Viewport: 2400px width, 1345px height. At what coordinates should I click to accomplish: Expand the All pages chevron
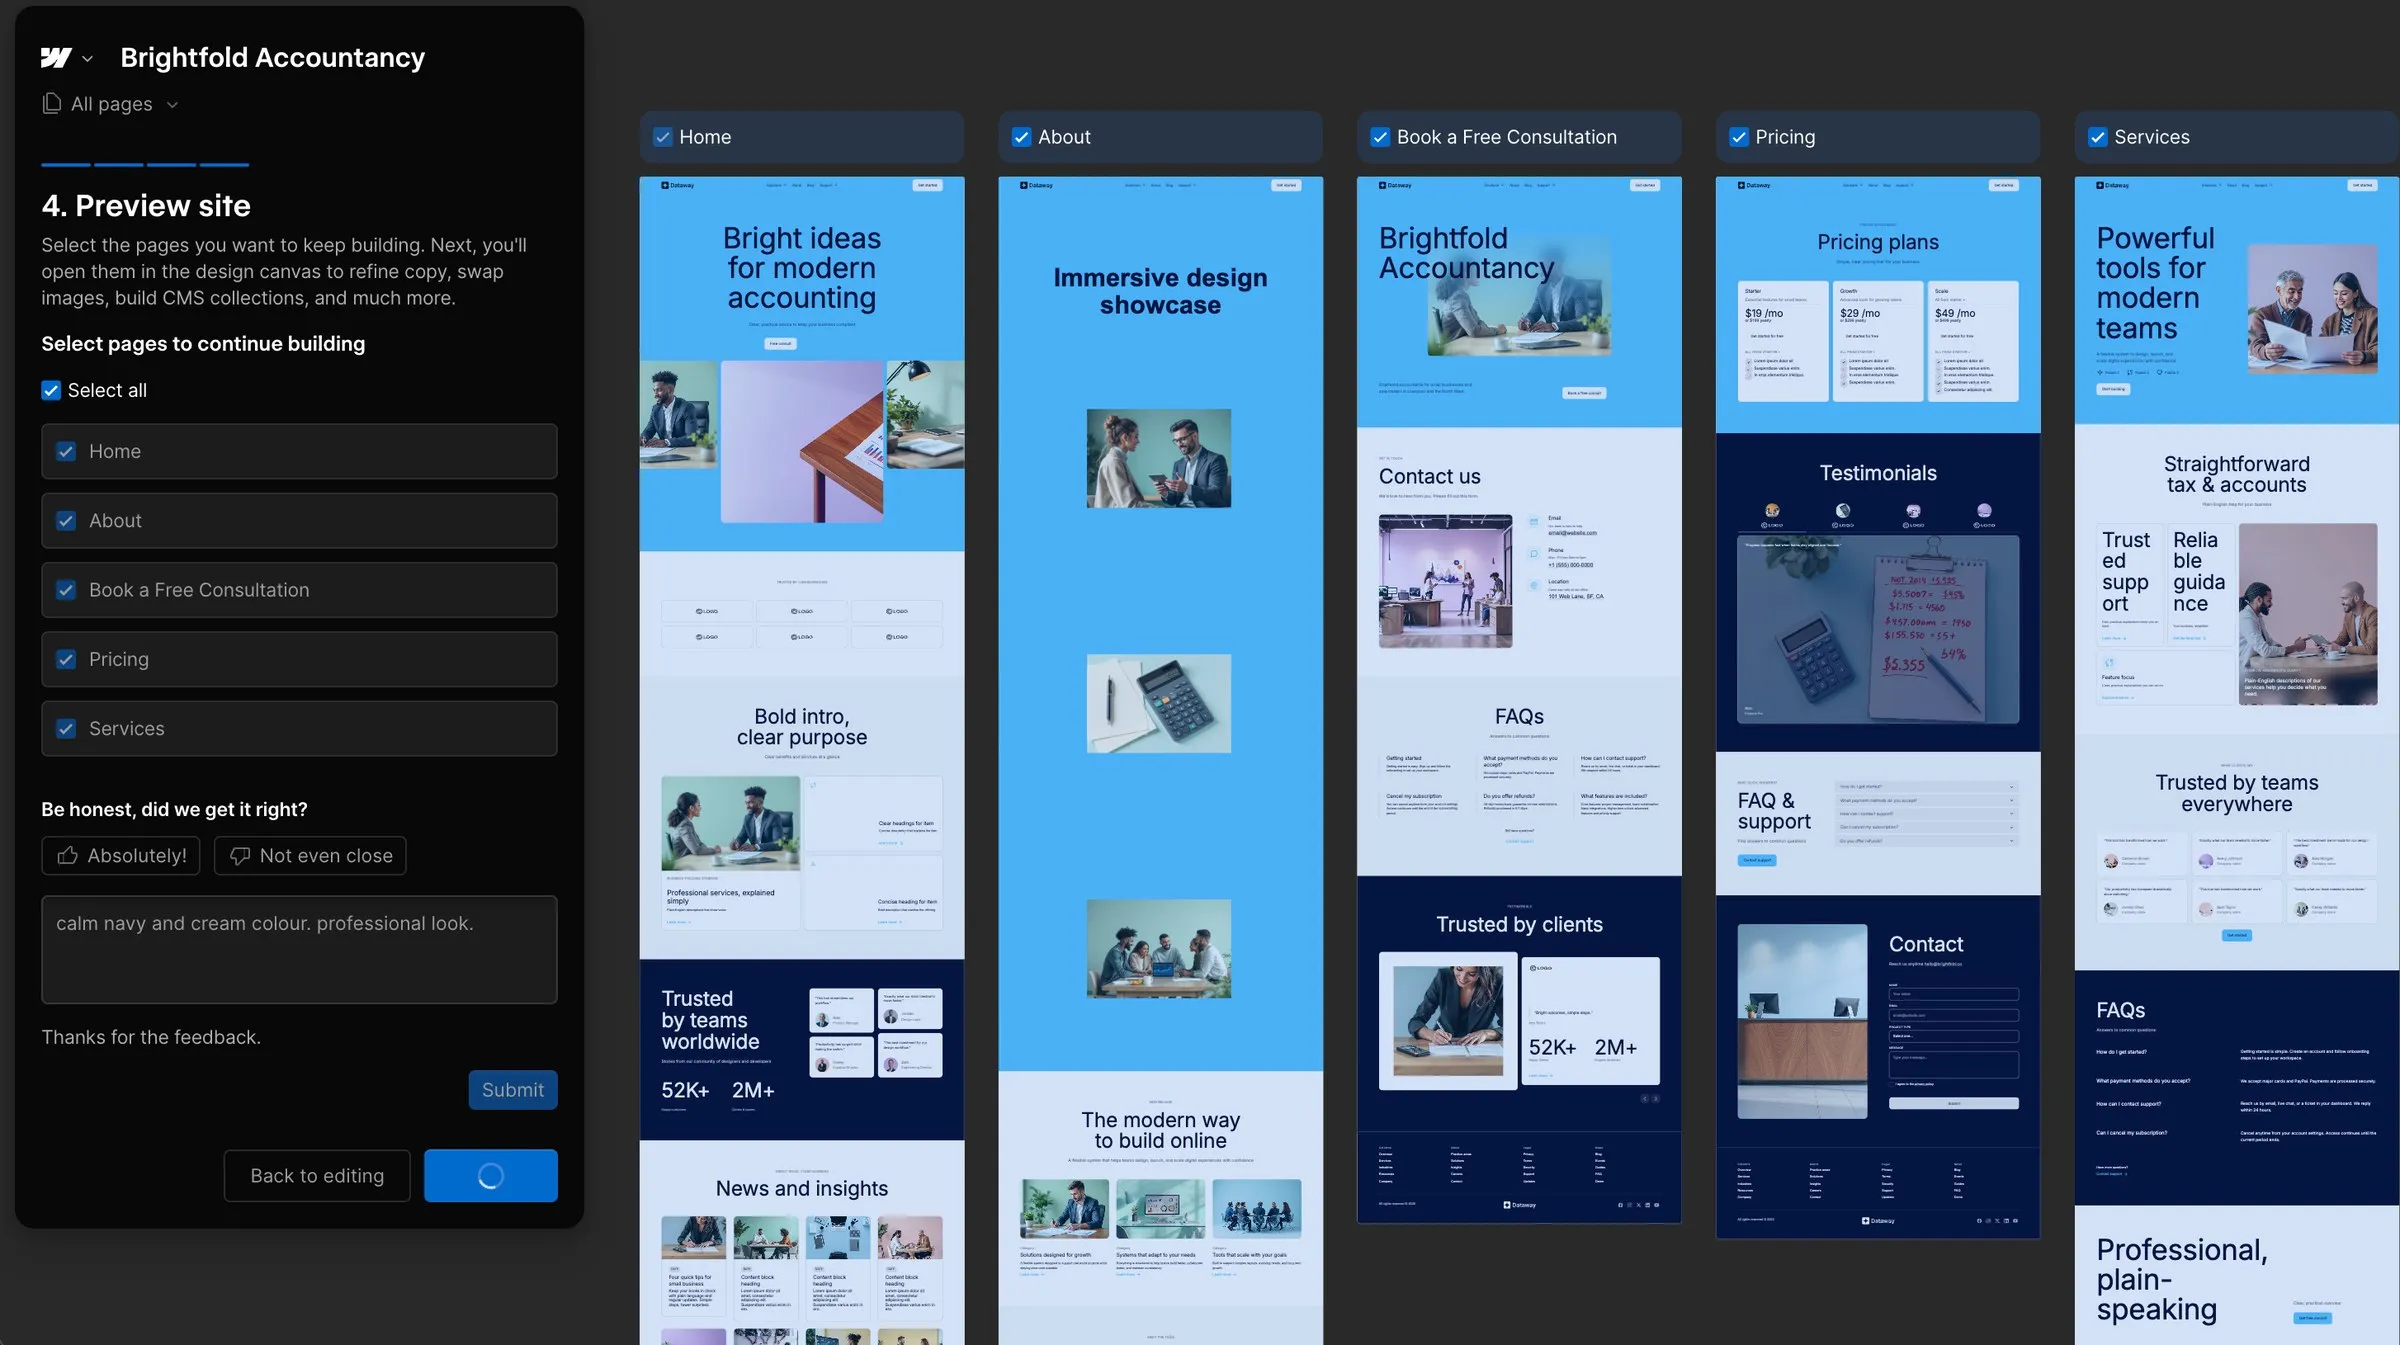pos(172,105)
